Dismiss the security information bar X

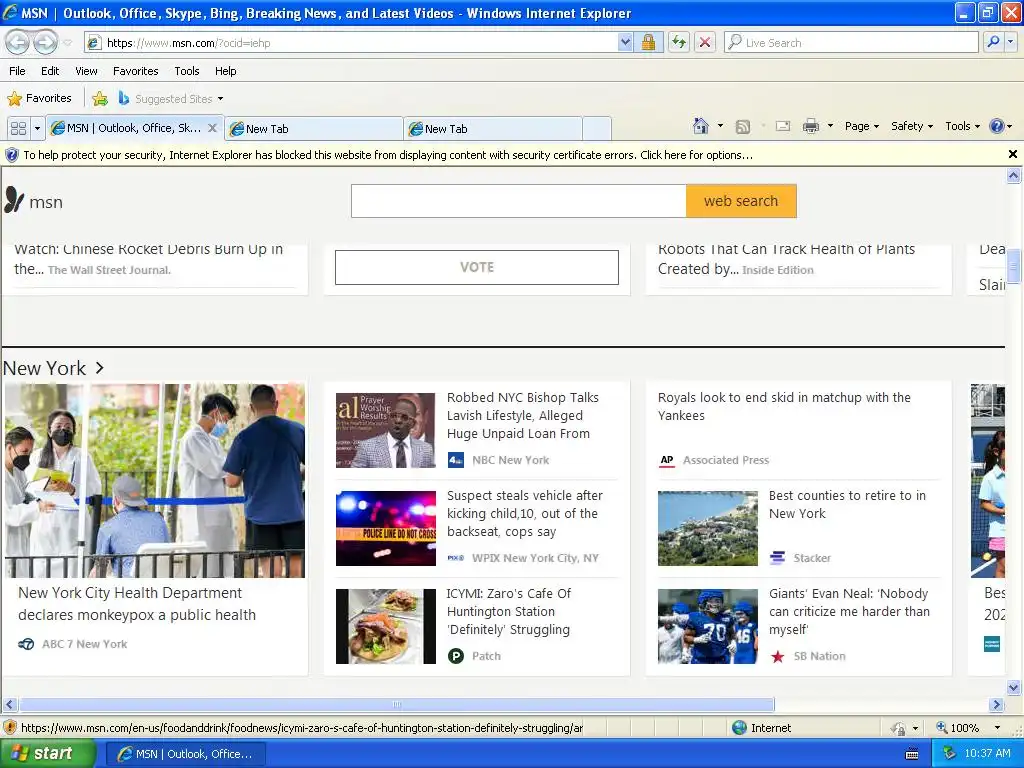1013,154
